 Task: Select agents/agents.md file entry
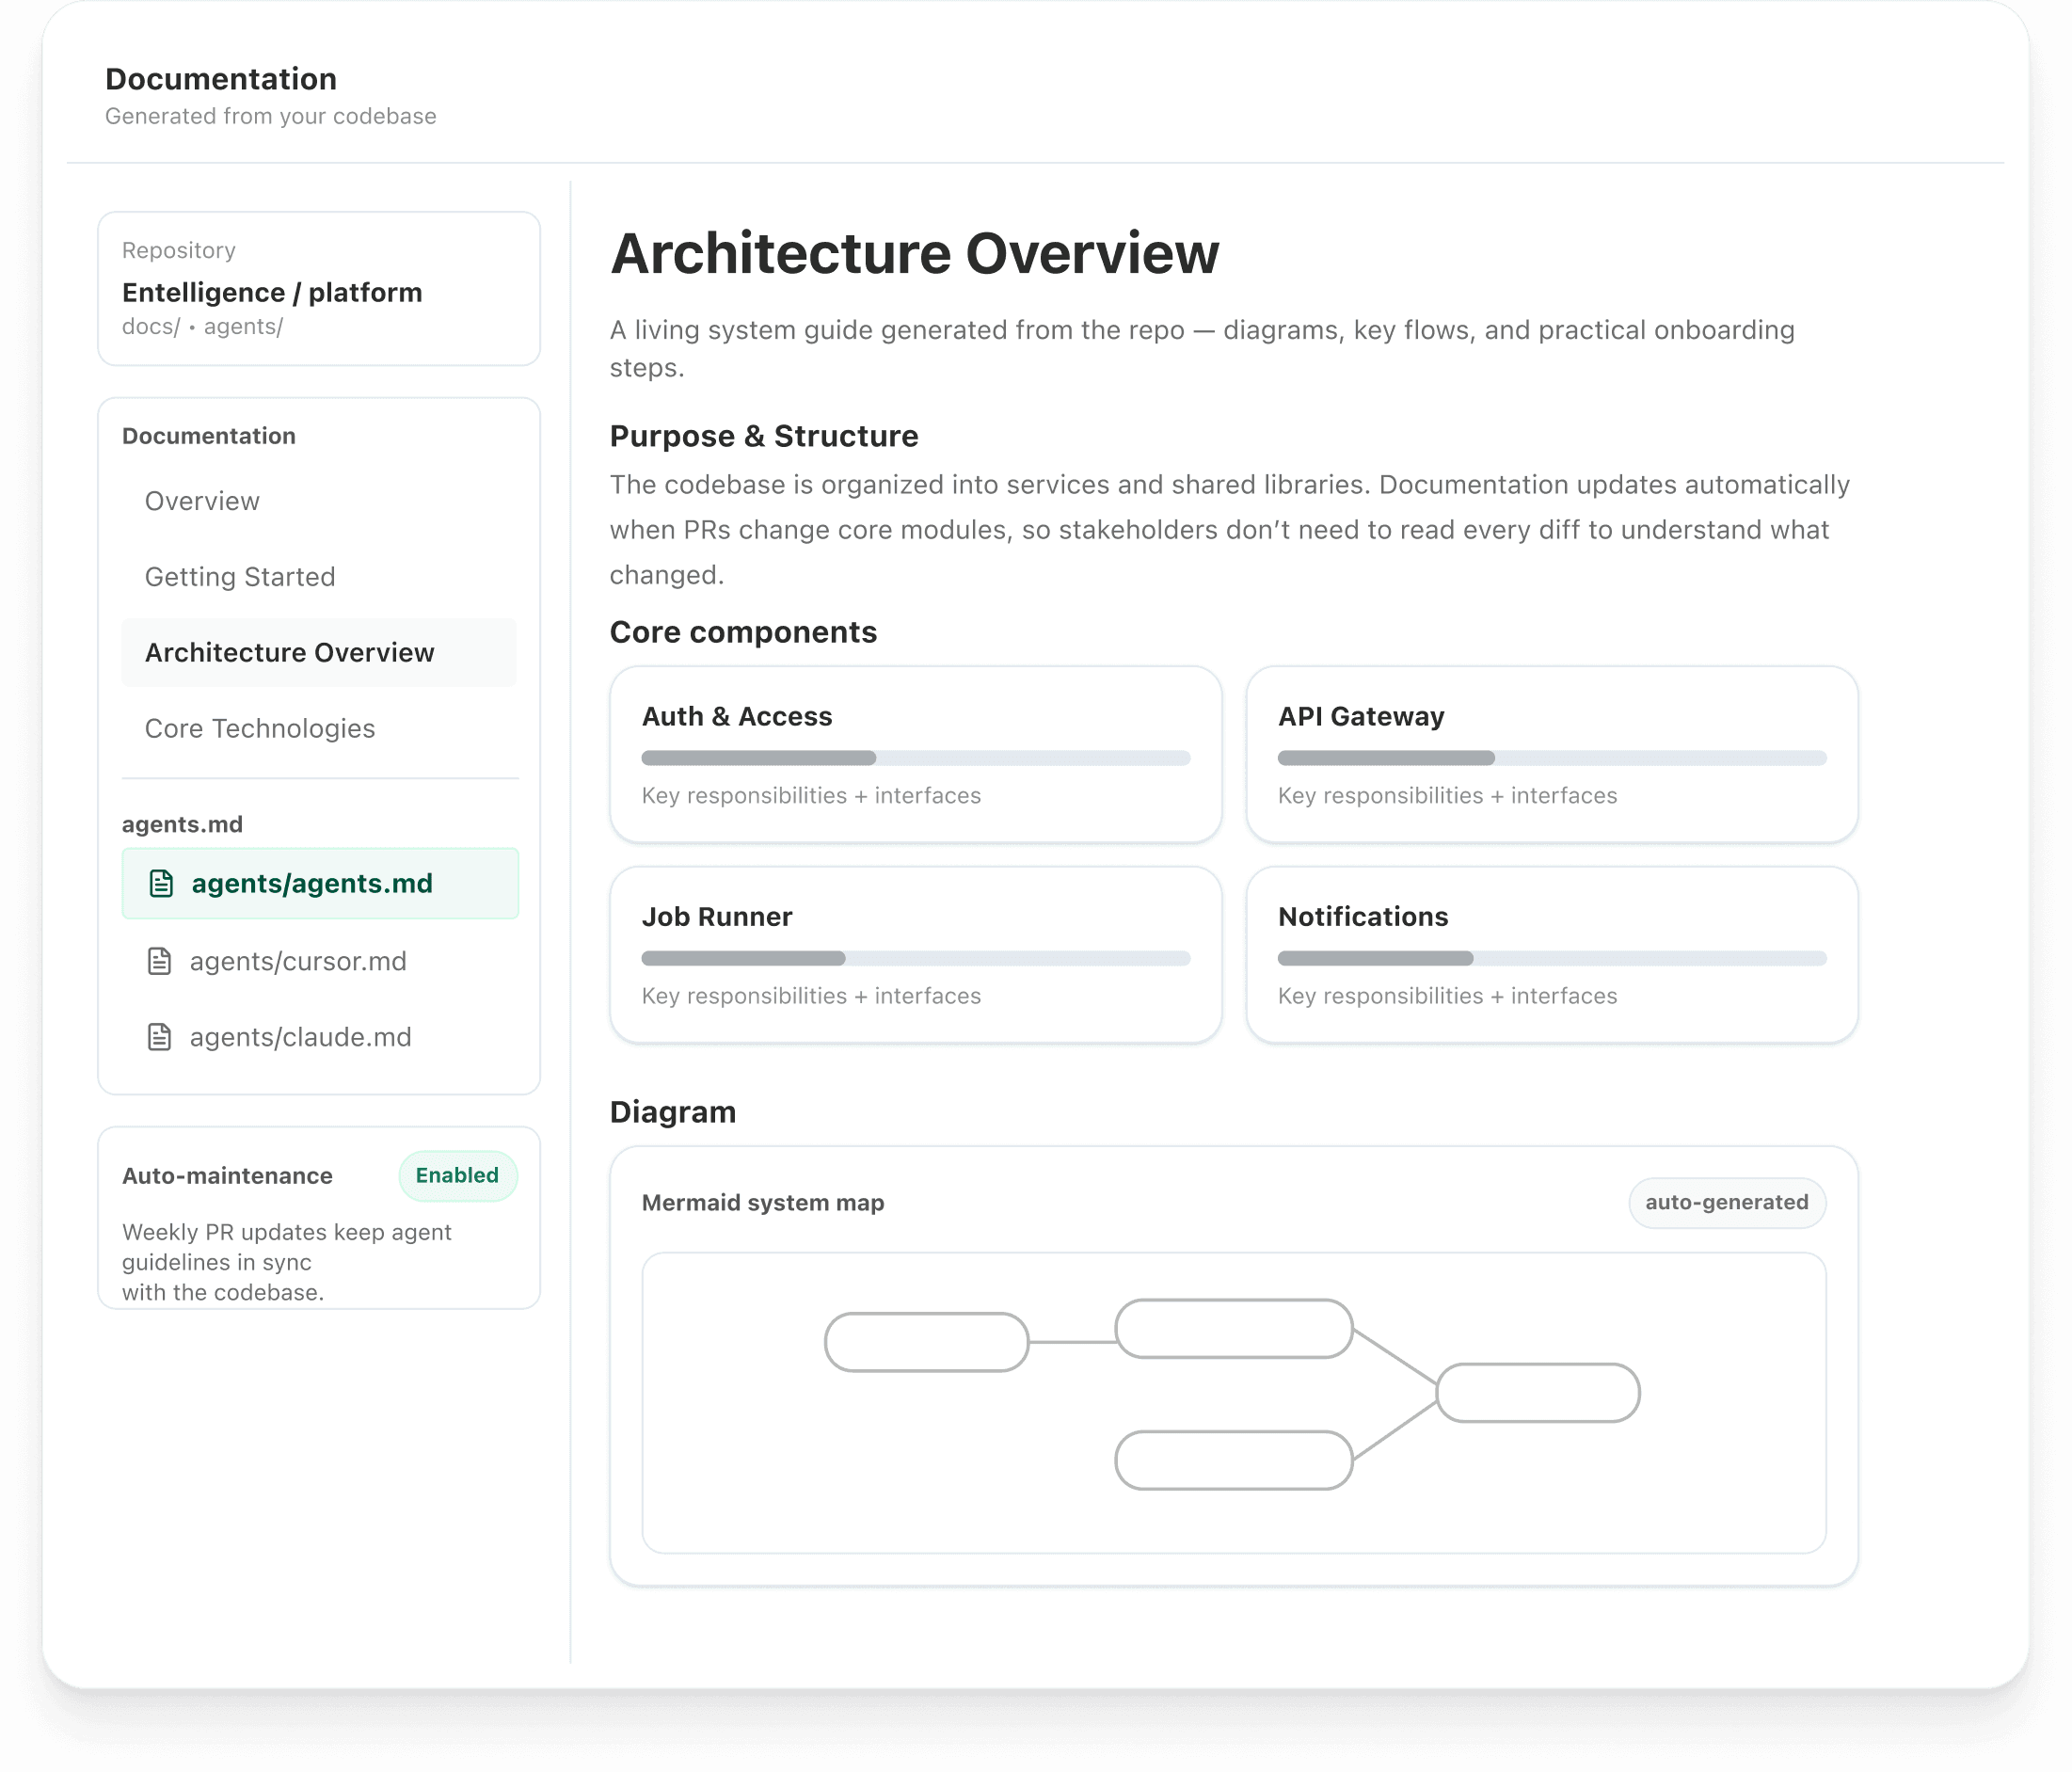(x=312, y=884)
